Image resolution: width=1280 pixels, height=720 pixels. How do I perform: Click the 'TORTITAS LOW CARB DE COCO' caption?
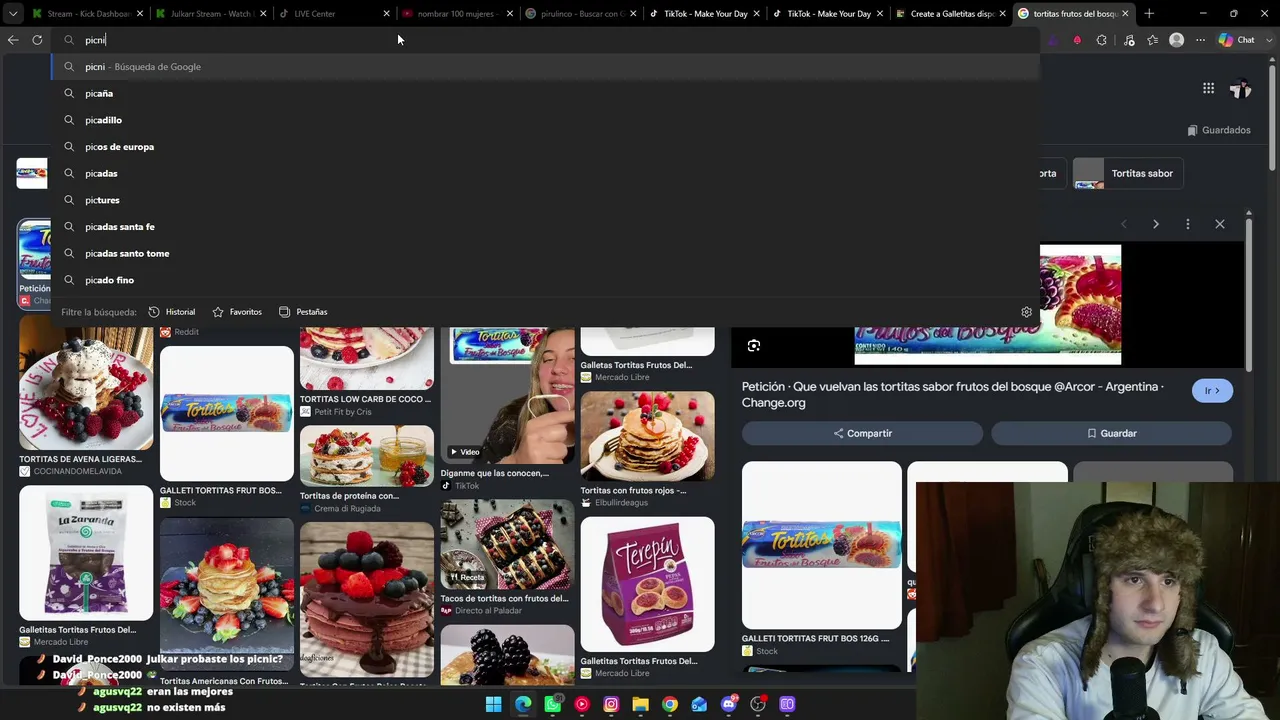[366, 399]
